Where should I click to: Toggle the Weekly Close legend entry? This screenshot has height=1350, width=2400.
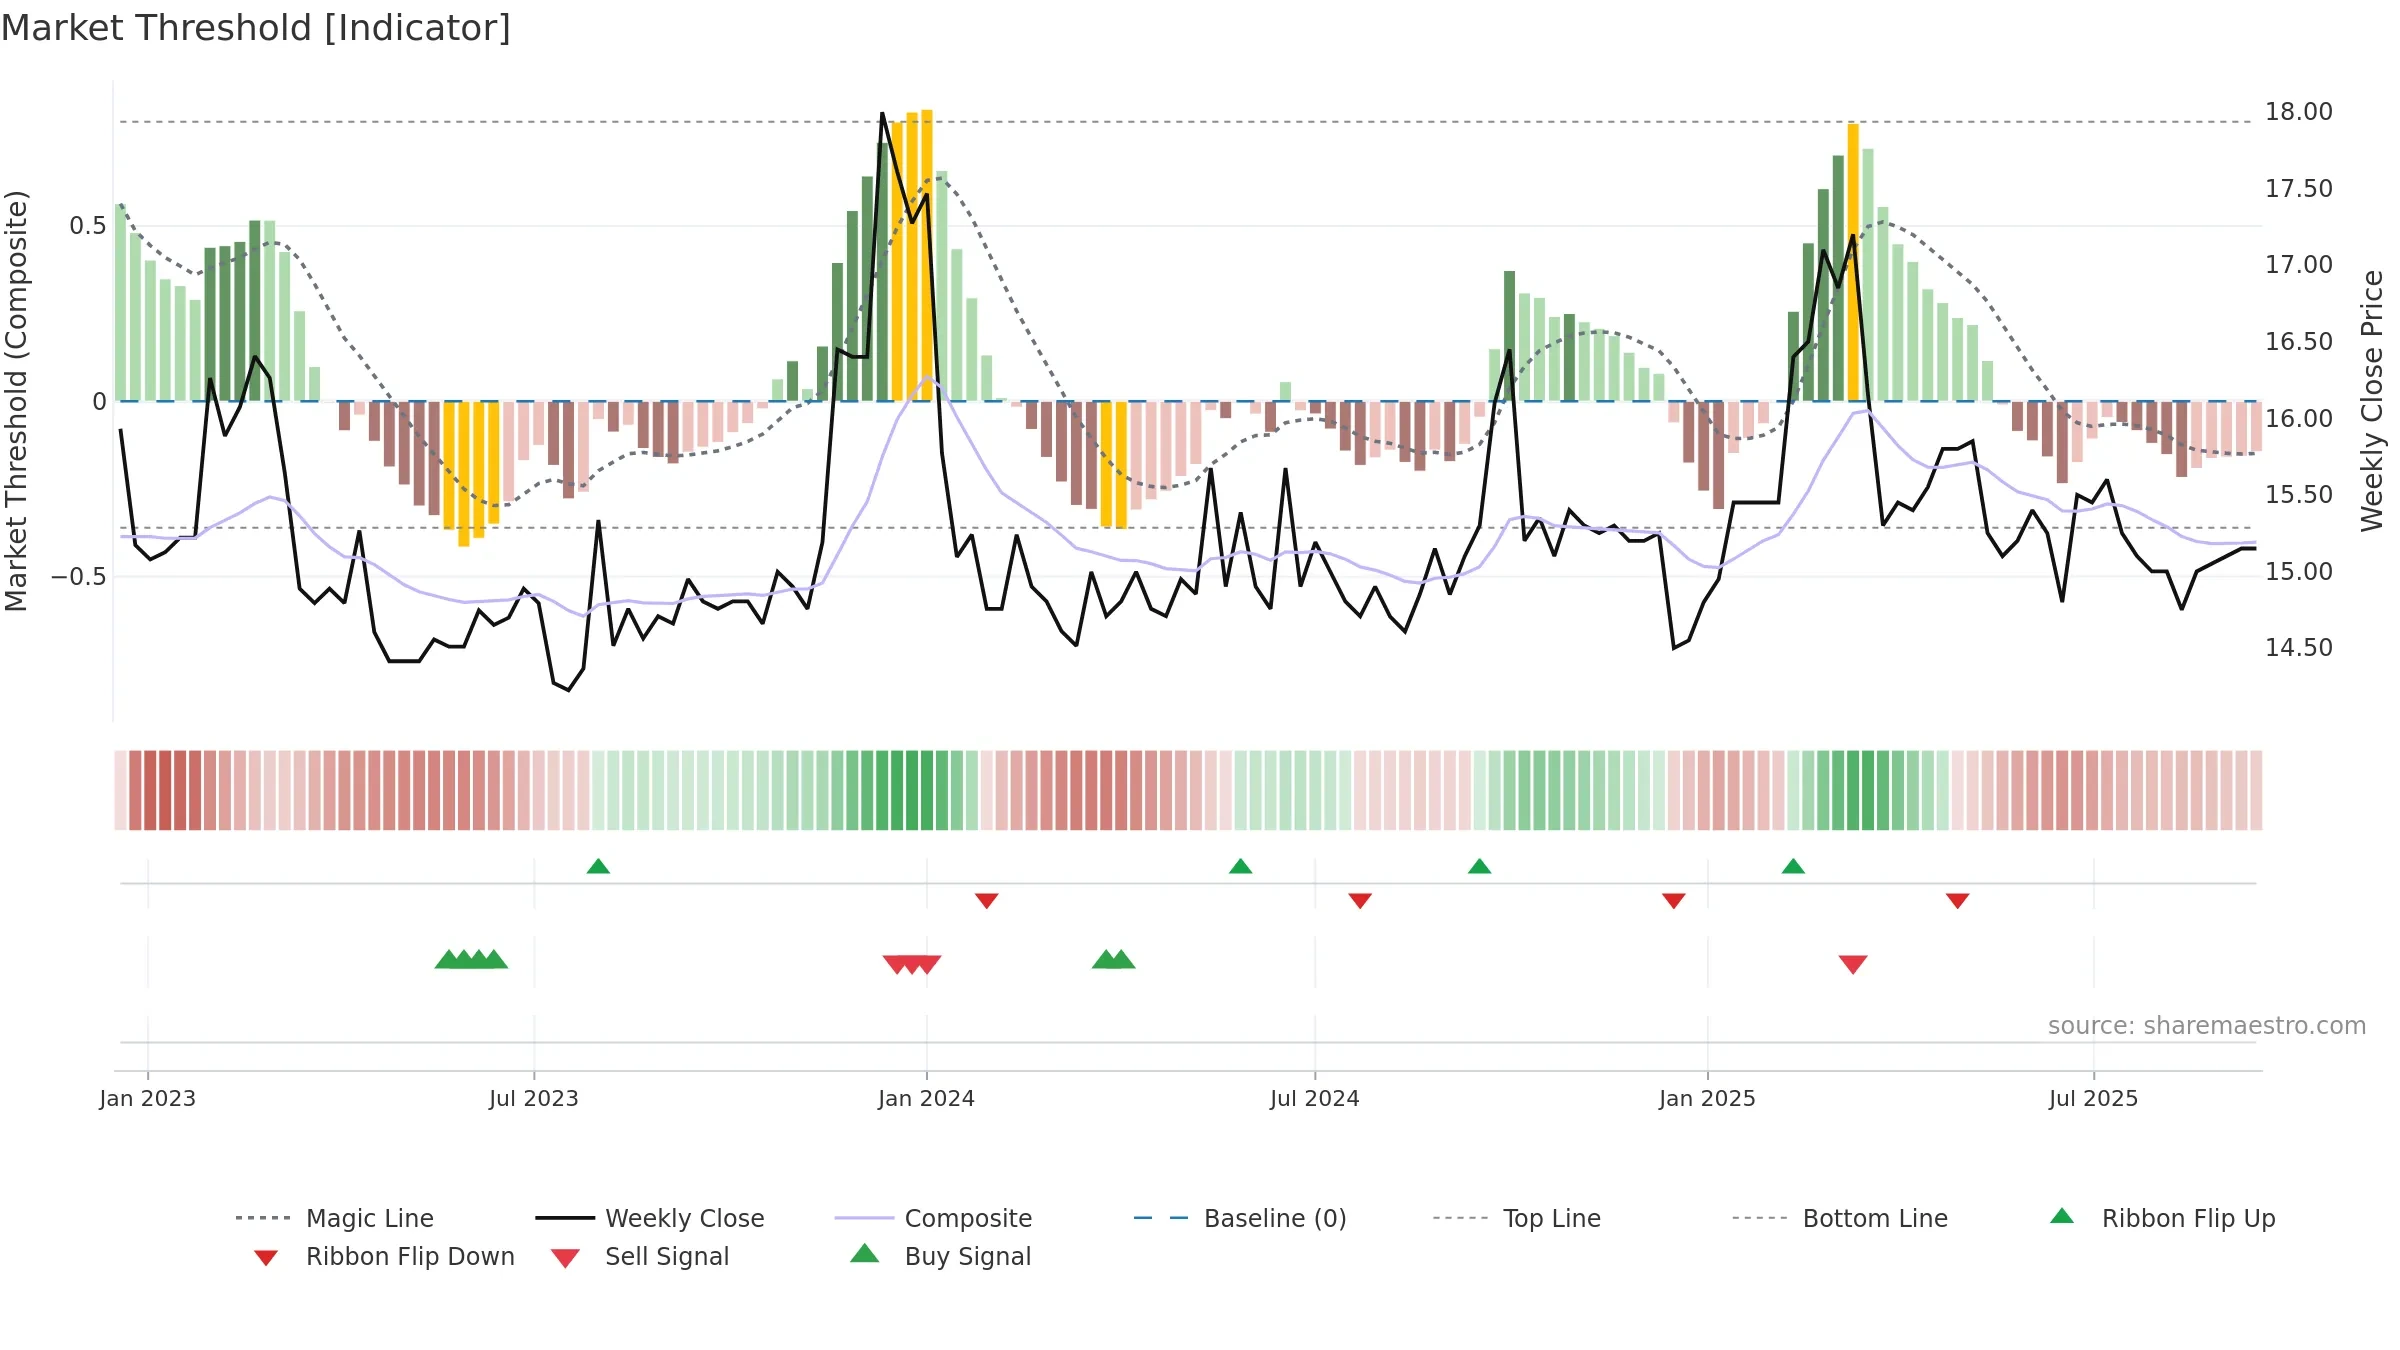(x=649, y=1218)
